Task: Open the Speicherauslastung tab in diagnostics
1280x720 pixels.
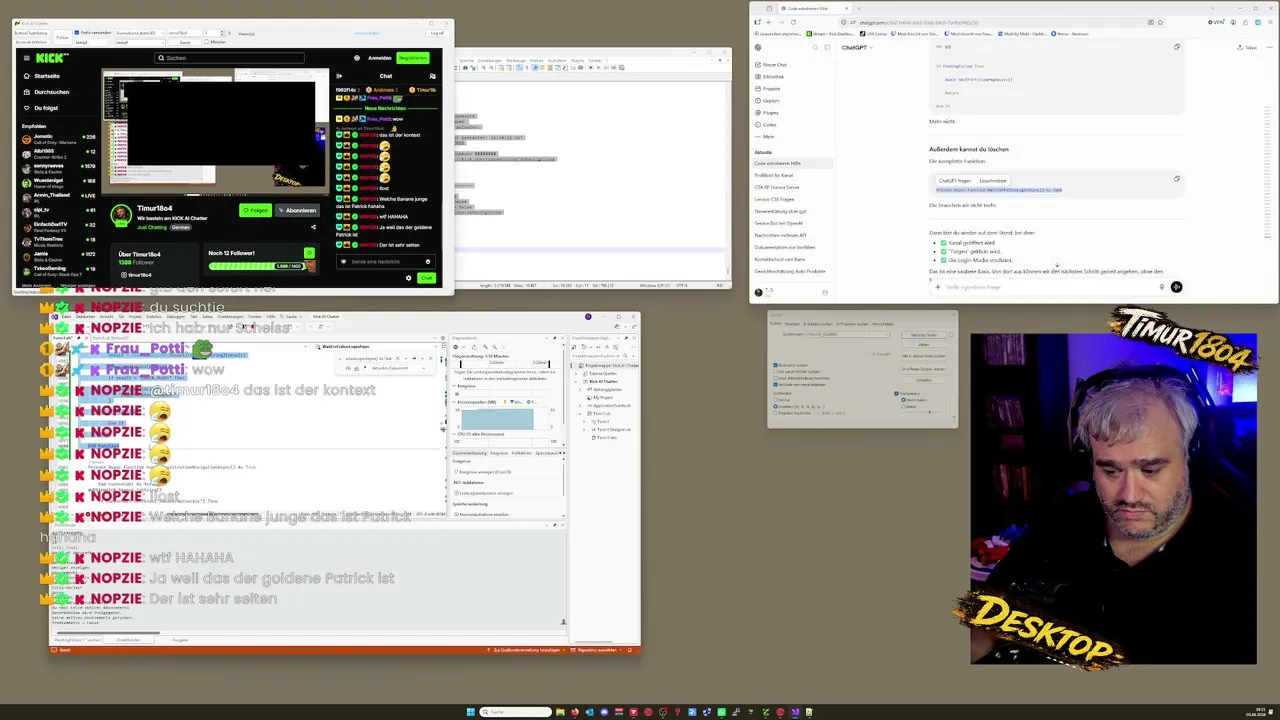Action: point(549,453)
